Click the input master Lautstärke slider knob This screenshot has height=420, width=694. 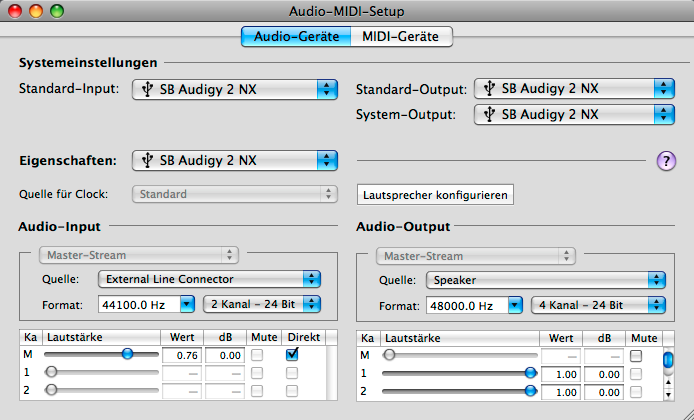pos(127,354)
